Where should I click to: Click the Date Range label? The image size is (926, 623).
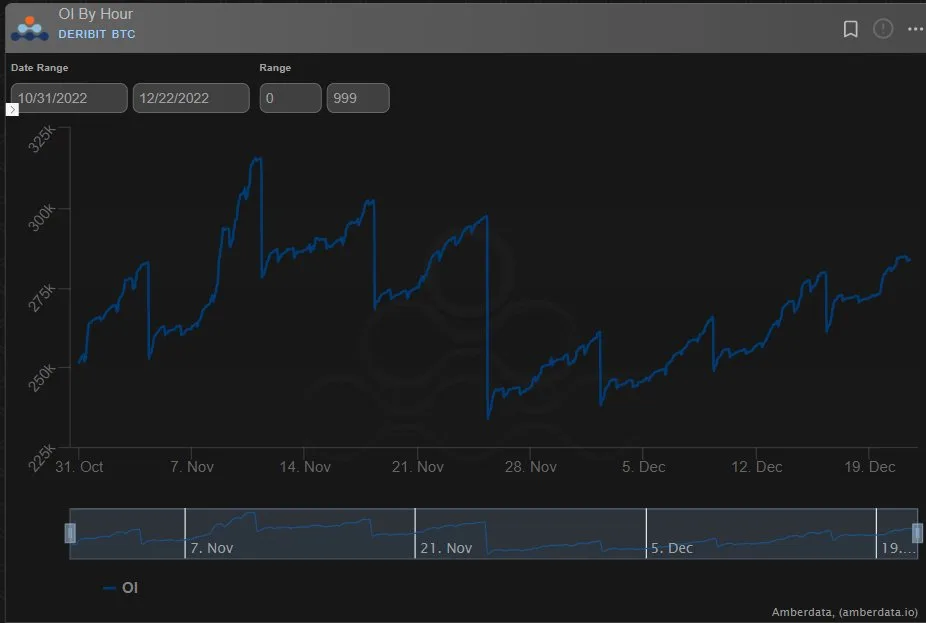(x=40, y=68)
